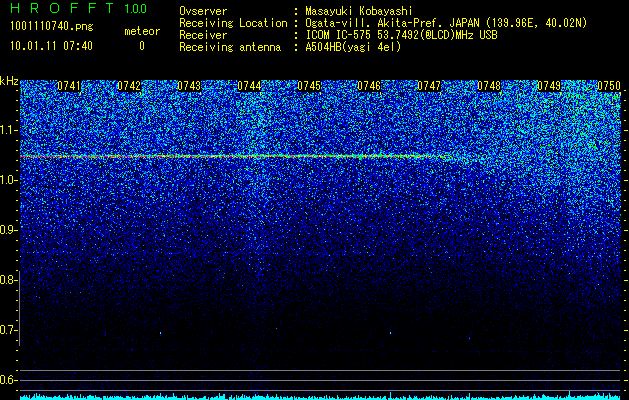
Task: Click the 0746 time marker
Action: click(x=369, y=86)
